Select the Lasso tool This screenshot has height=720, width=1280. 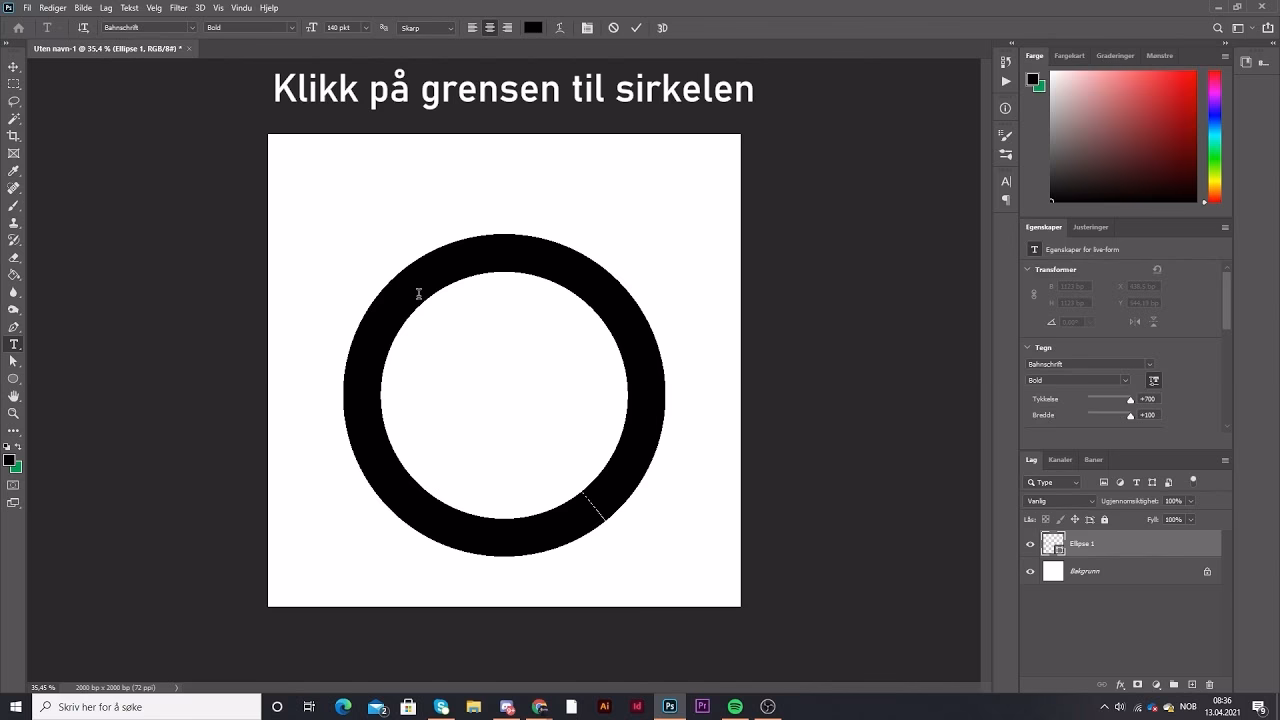point(13,101)
